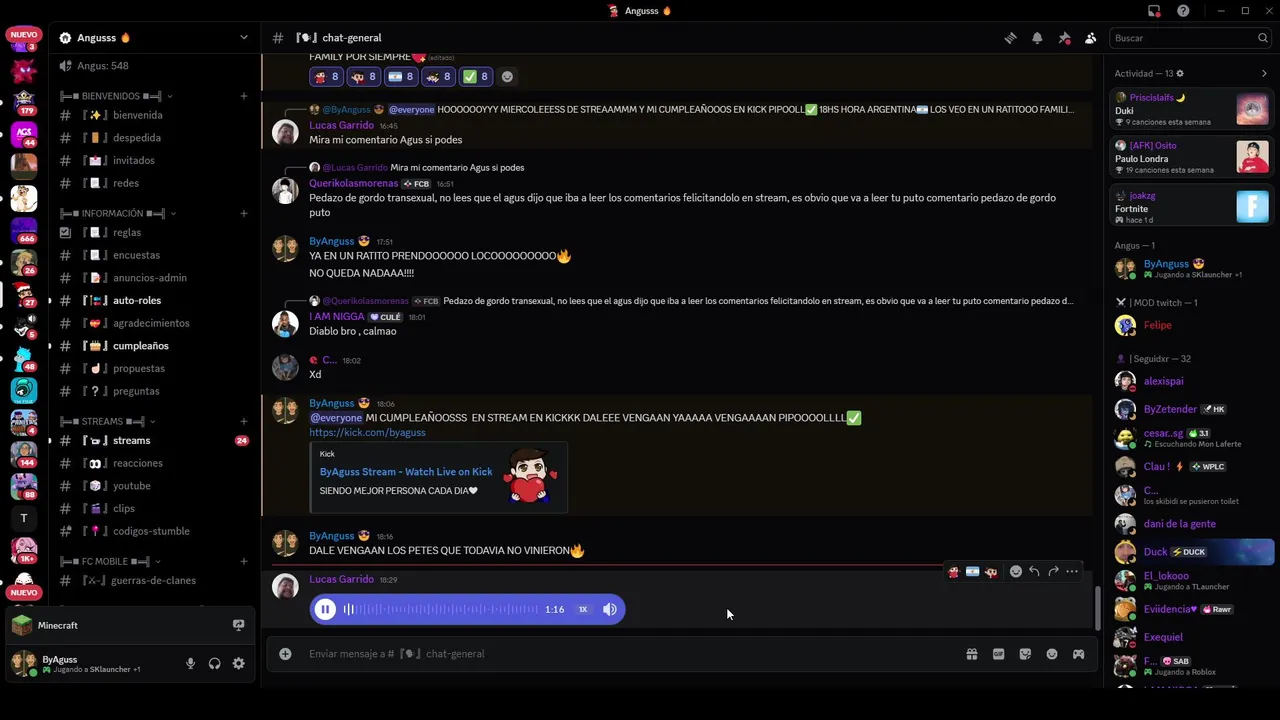Viewport: 1280px width, 720px height.
Task: Open the gift icon in message bar
Action: pos(971,654)
